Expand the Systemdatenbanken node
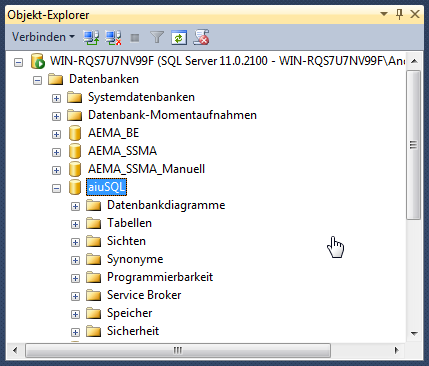The width and height of the screenshot is (429, 366). click(x=56, y=98)
